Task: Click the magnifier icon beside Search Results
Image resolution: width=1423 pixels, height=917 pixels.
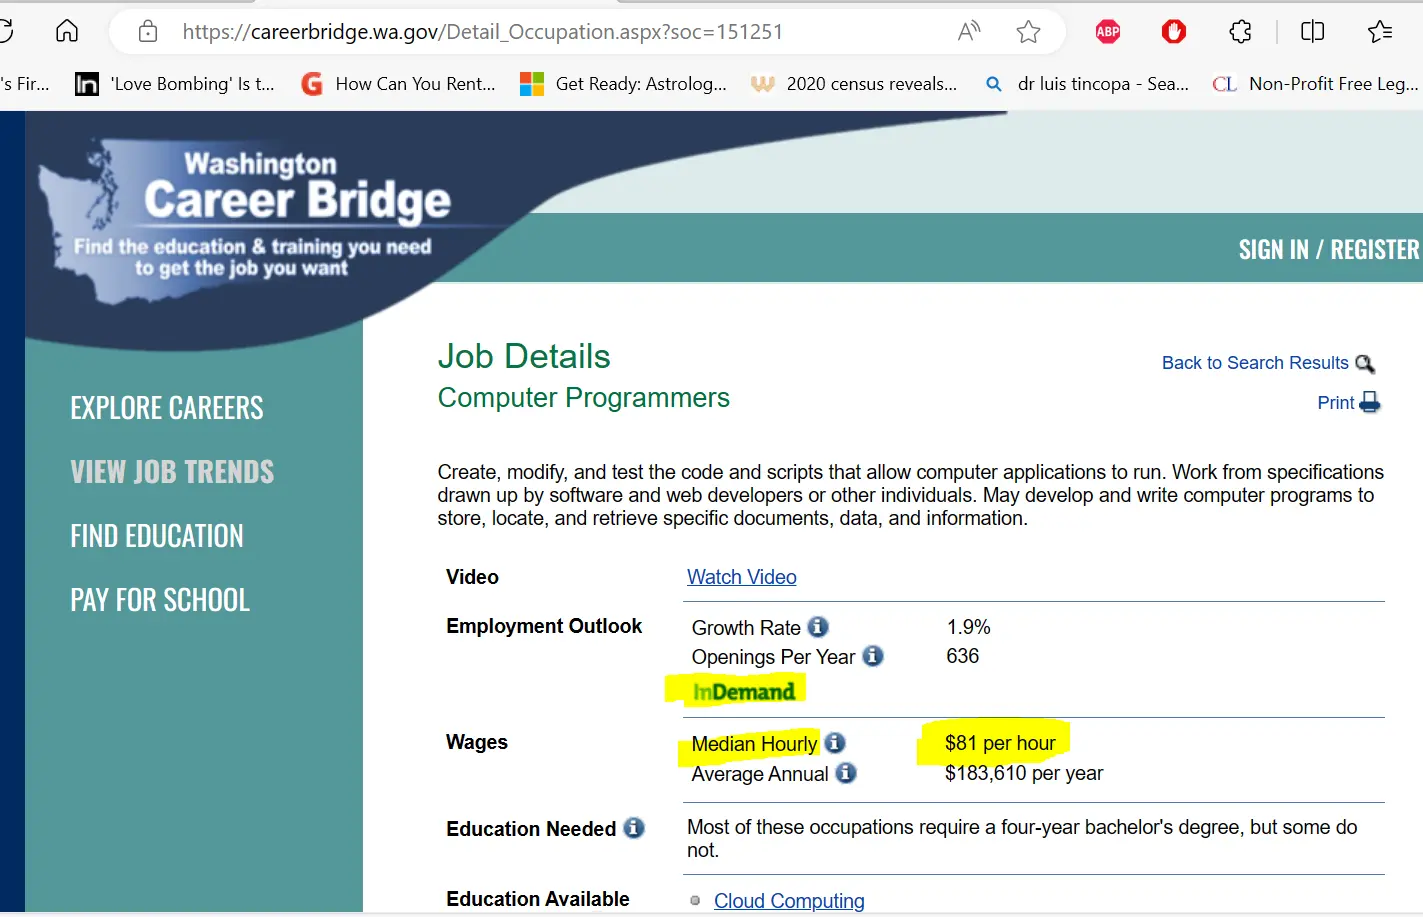Action: pyautogui.click(x=1365, y=364)
